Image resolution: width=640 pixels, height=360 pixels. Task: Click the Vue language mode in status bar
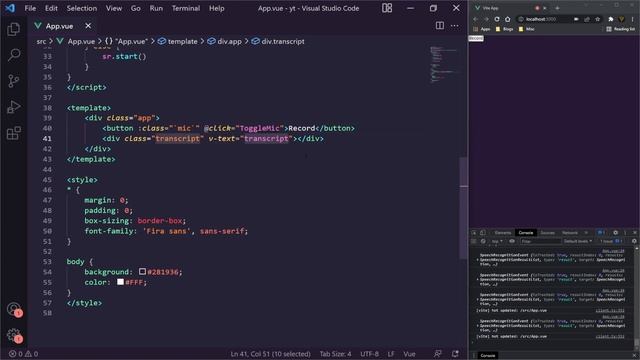coord(409,354)
